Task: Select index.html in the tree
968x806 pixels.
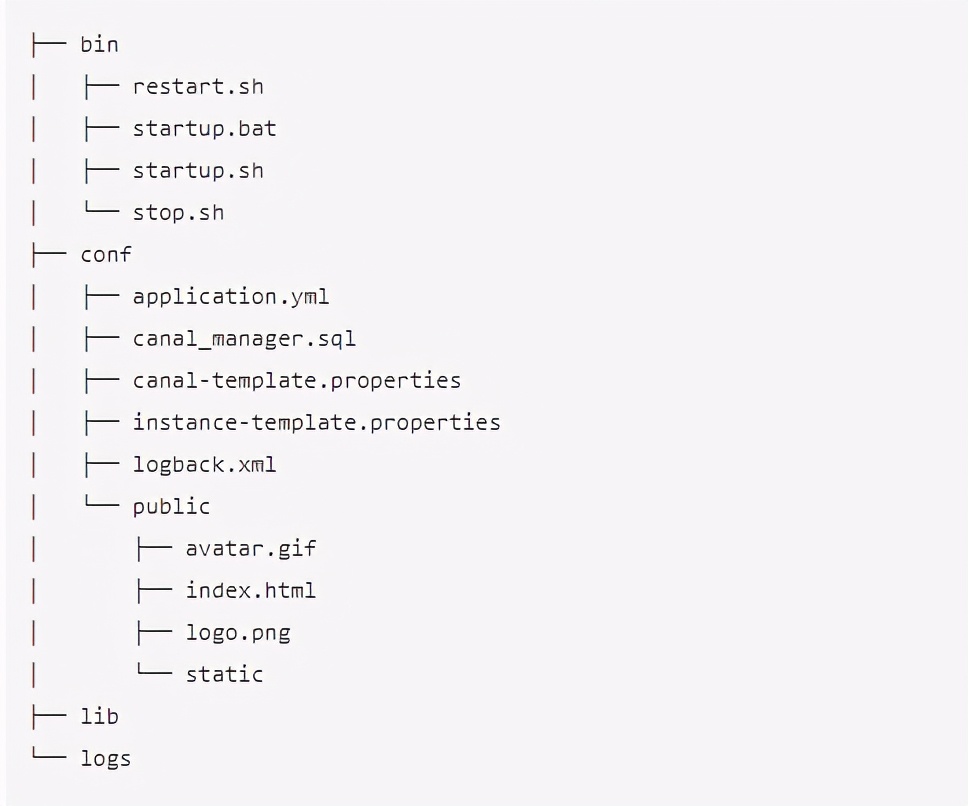Action: click(251, 590)
